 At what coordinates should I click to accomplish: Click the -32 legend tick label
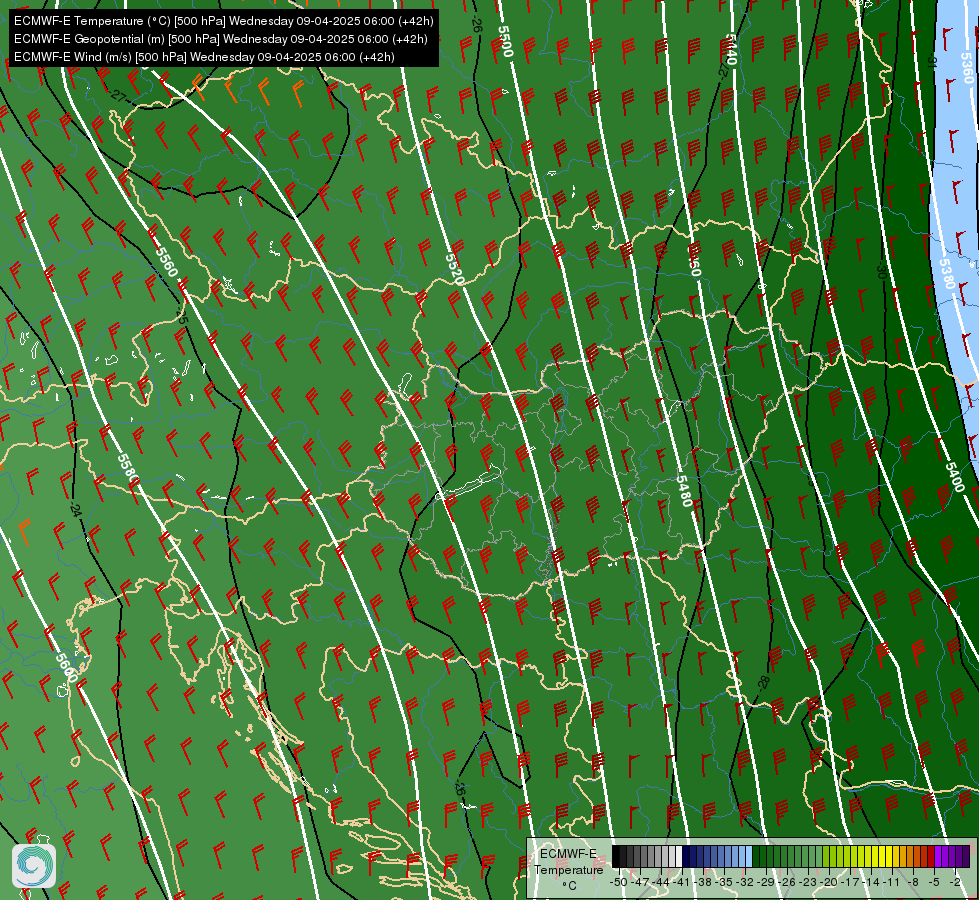click(745, 883)
